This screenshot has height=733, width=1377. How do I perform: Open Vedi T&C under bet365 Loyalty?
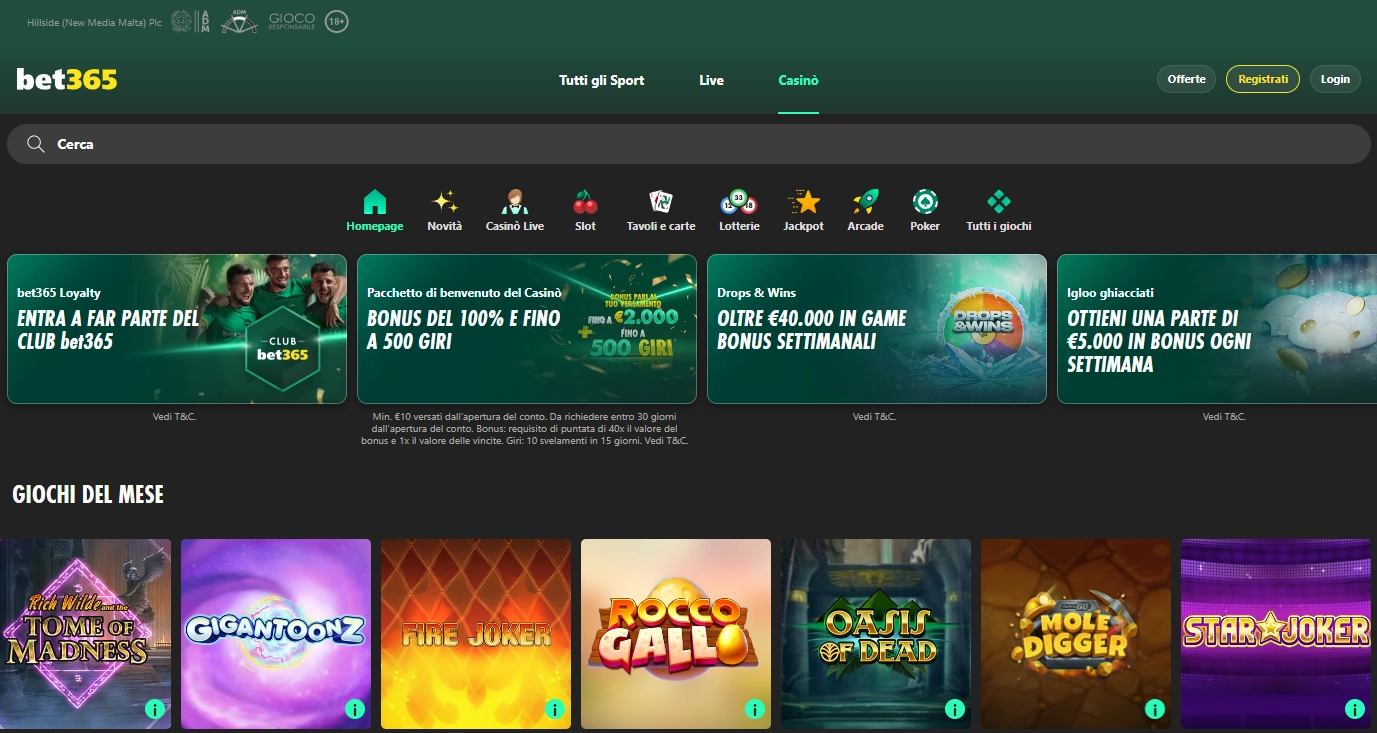(176, 416)
